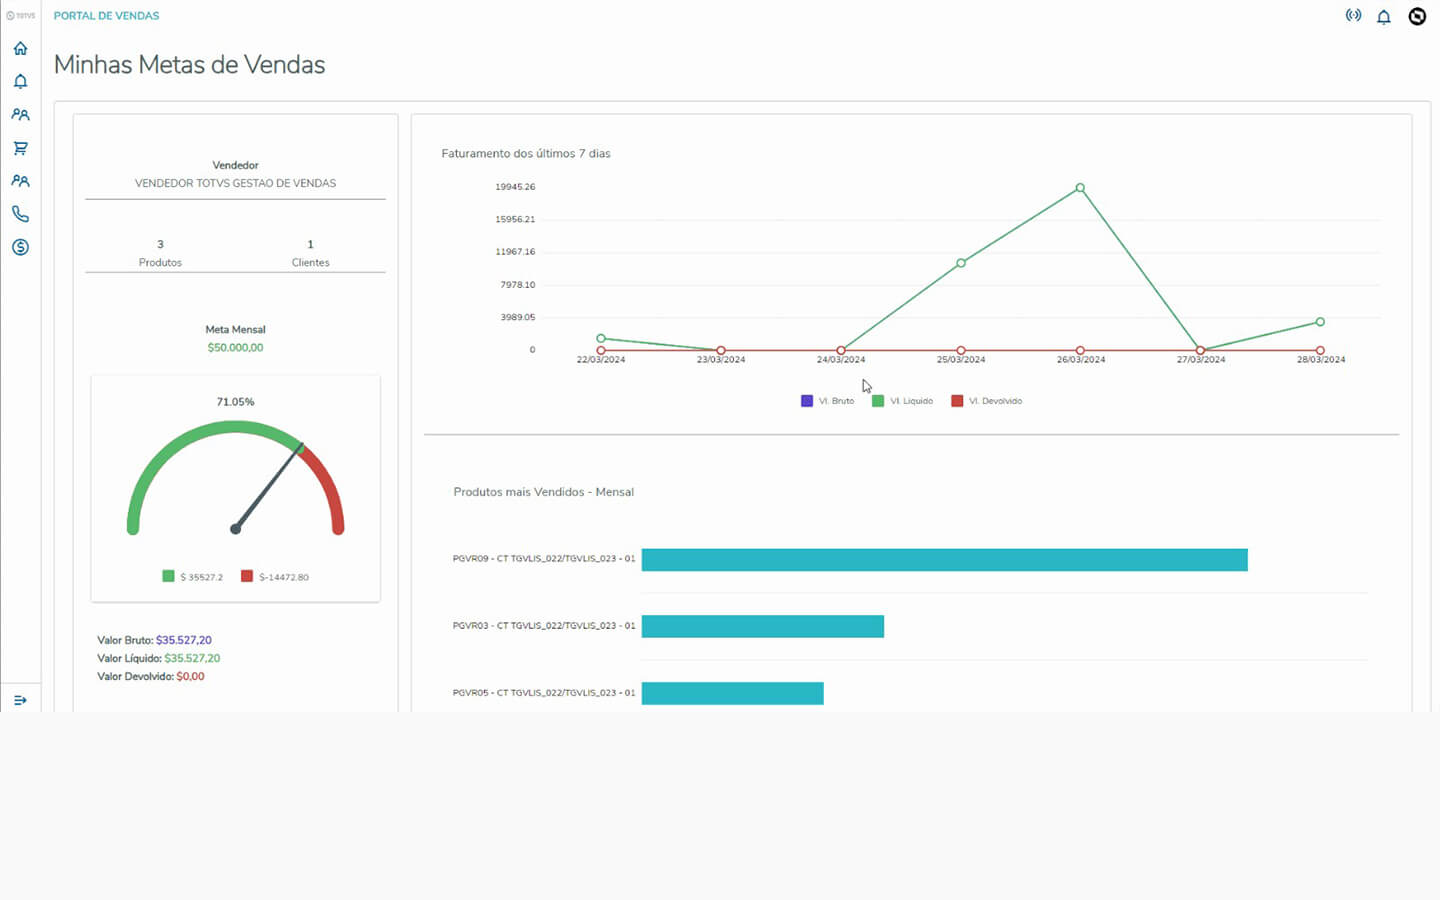
Task: Open the sidebar notifications bell
Action: 20,81
